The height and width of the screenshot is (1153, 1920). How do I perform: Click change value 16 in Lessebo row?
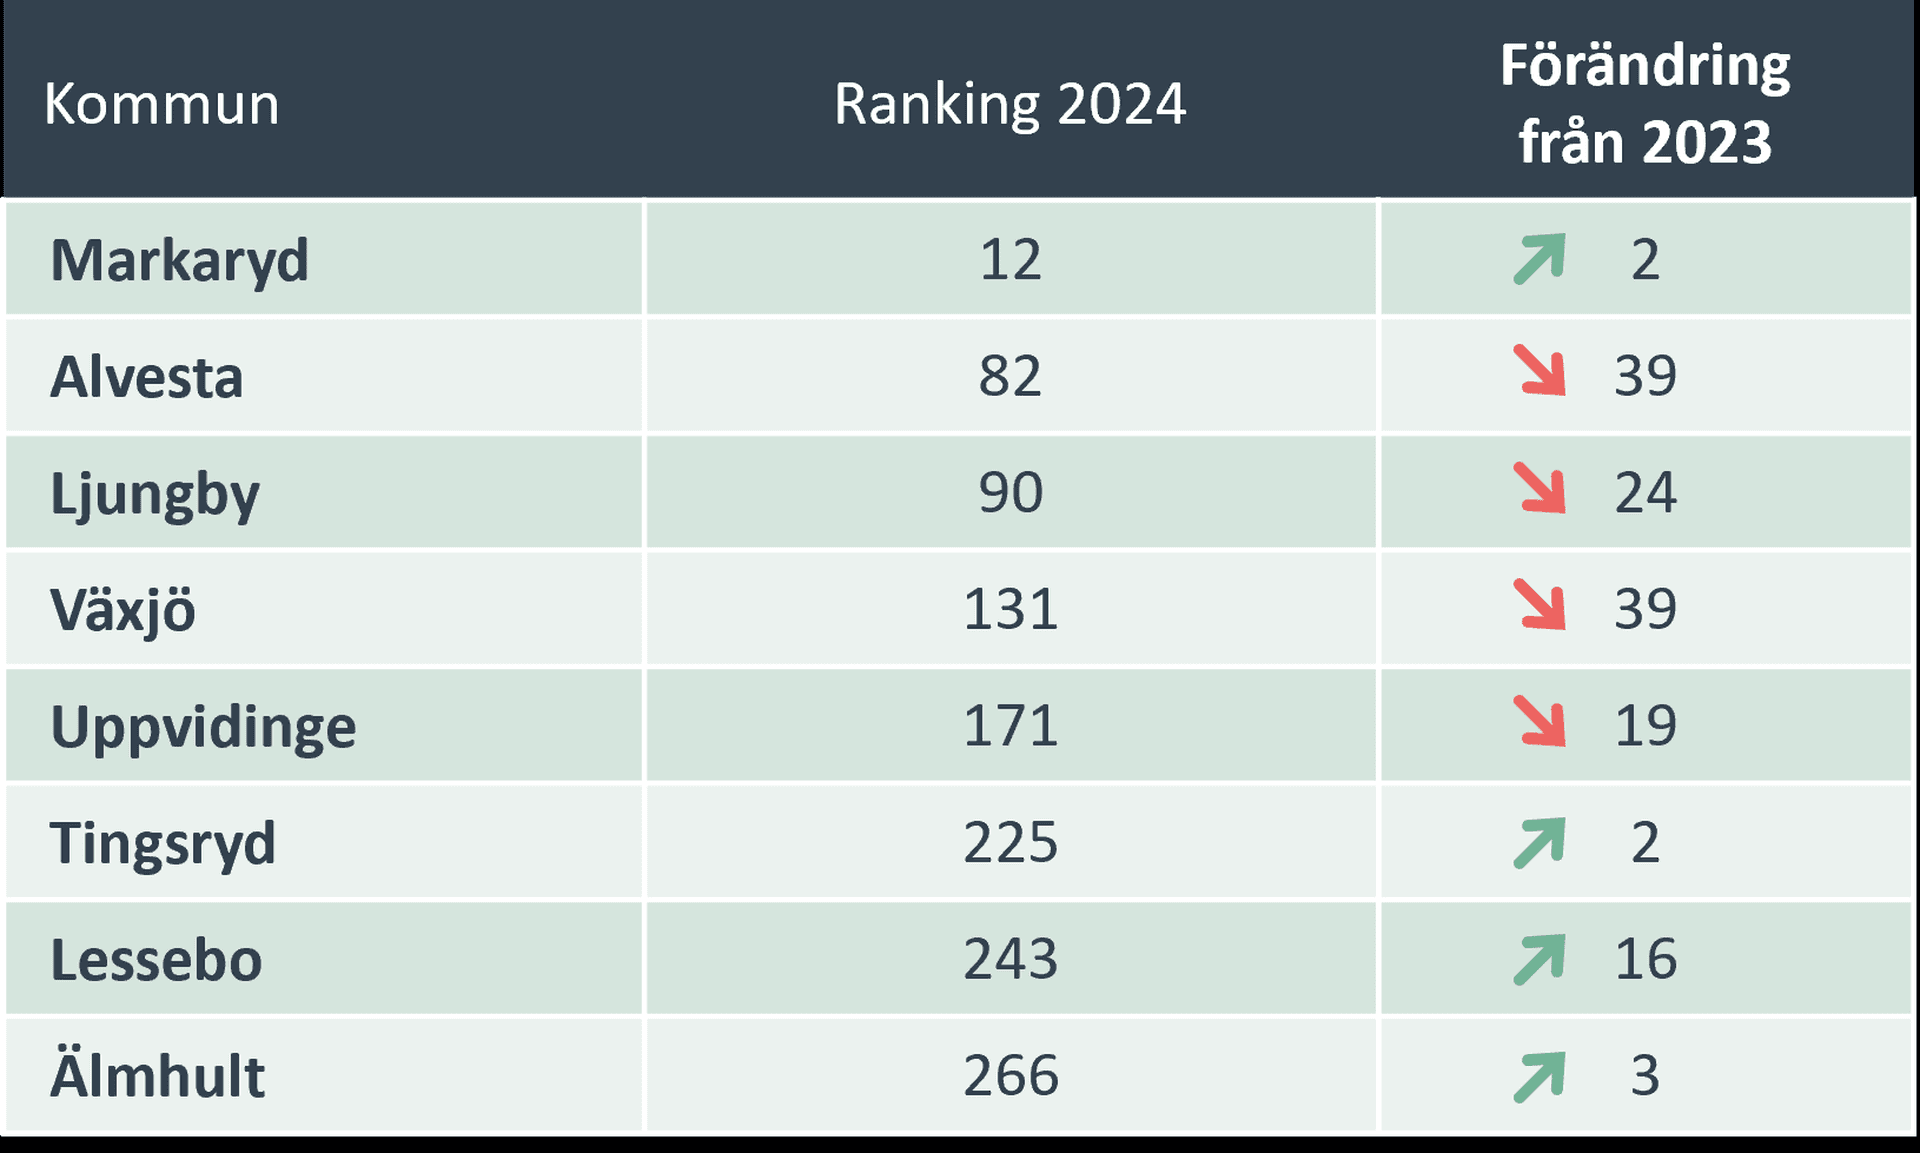tap(1645, 959)
